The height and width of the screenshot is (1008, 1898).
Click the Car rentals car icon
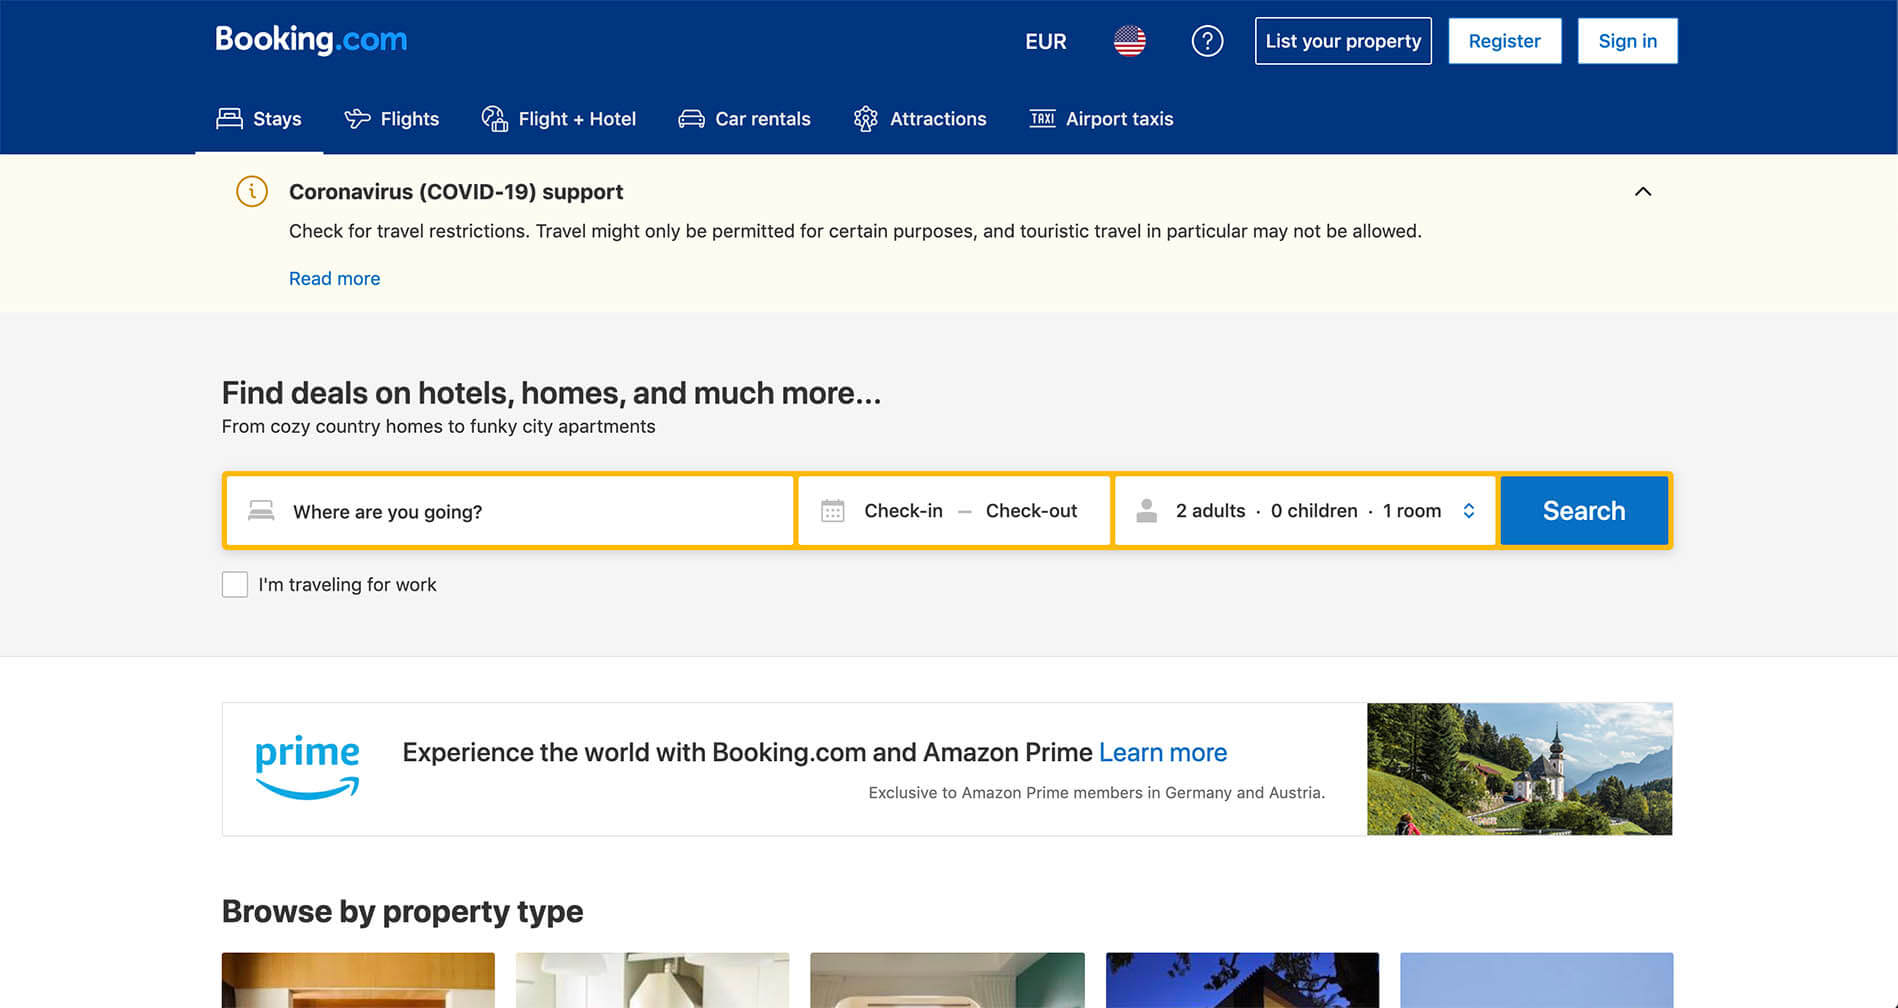click(691, 119)
